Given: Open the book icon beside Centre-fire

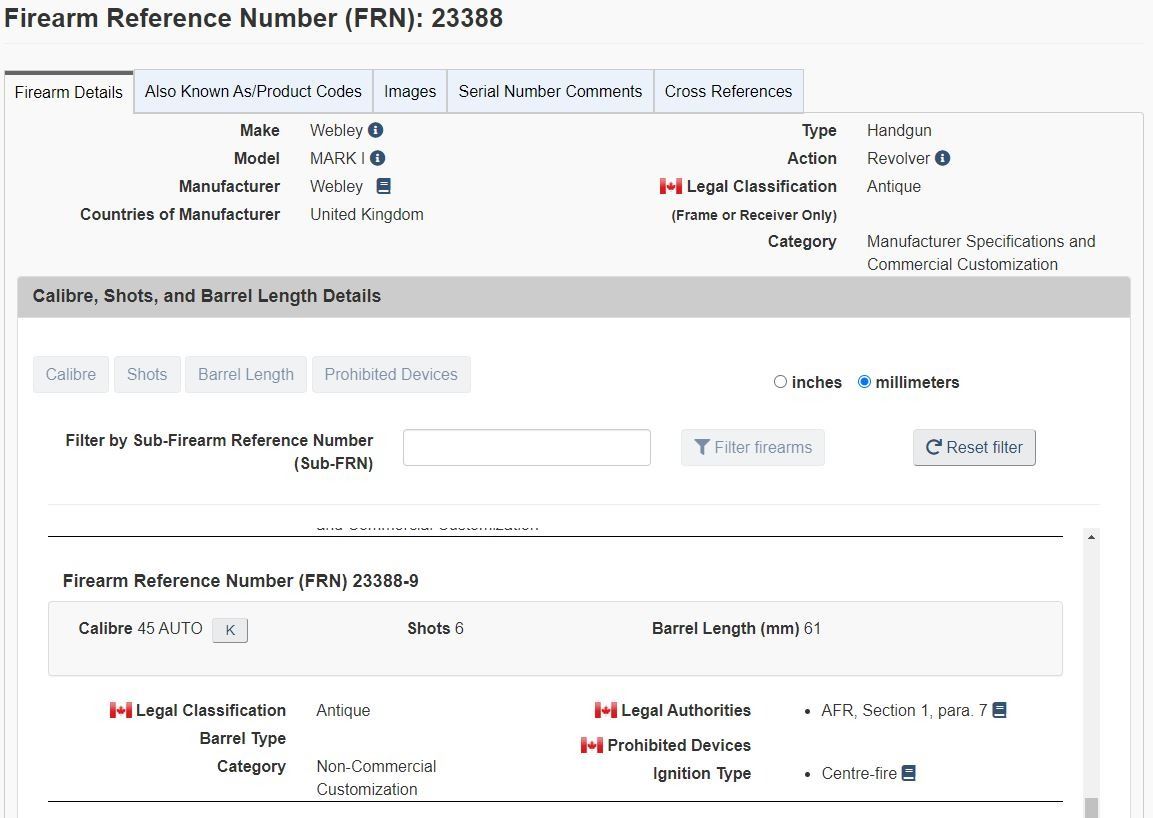Looking at the screenshot, I should click(x=909, y=773).
